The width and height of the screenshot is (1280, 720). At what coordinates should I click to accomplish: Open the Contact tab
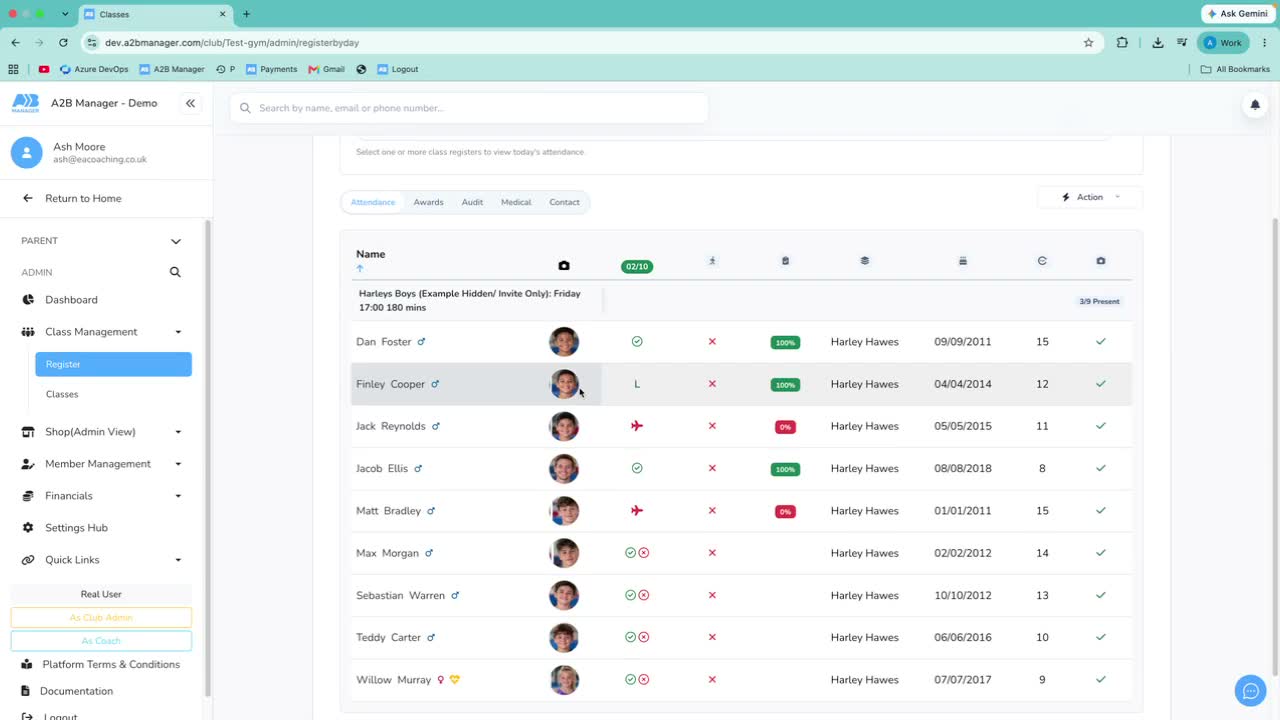click(564, 202)
